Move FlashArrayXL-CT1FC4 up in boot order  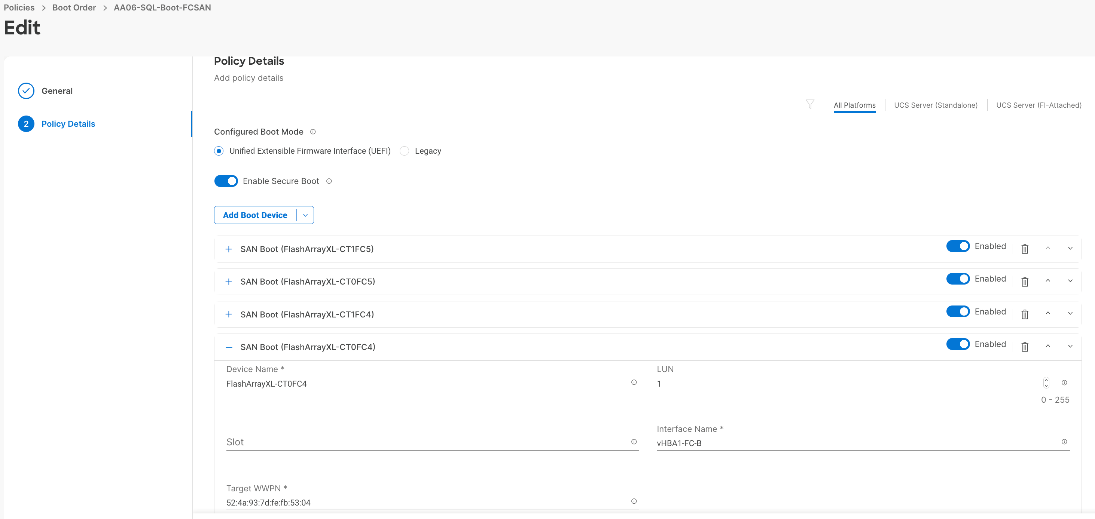point(1048,314)
